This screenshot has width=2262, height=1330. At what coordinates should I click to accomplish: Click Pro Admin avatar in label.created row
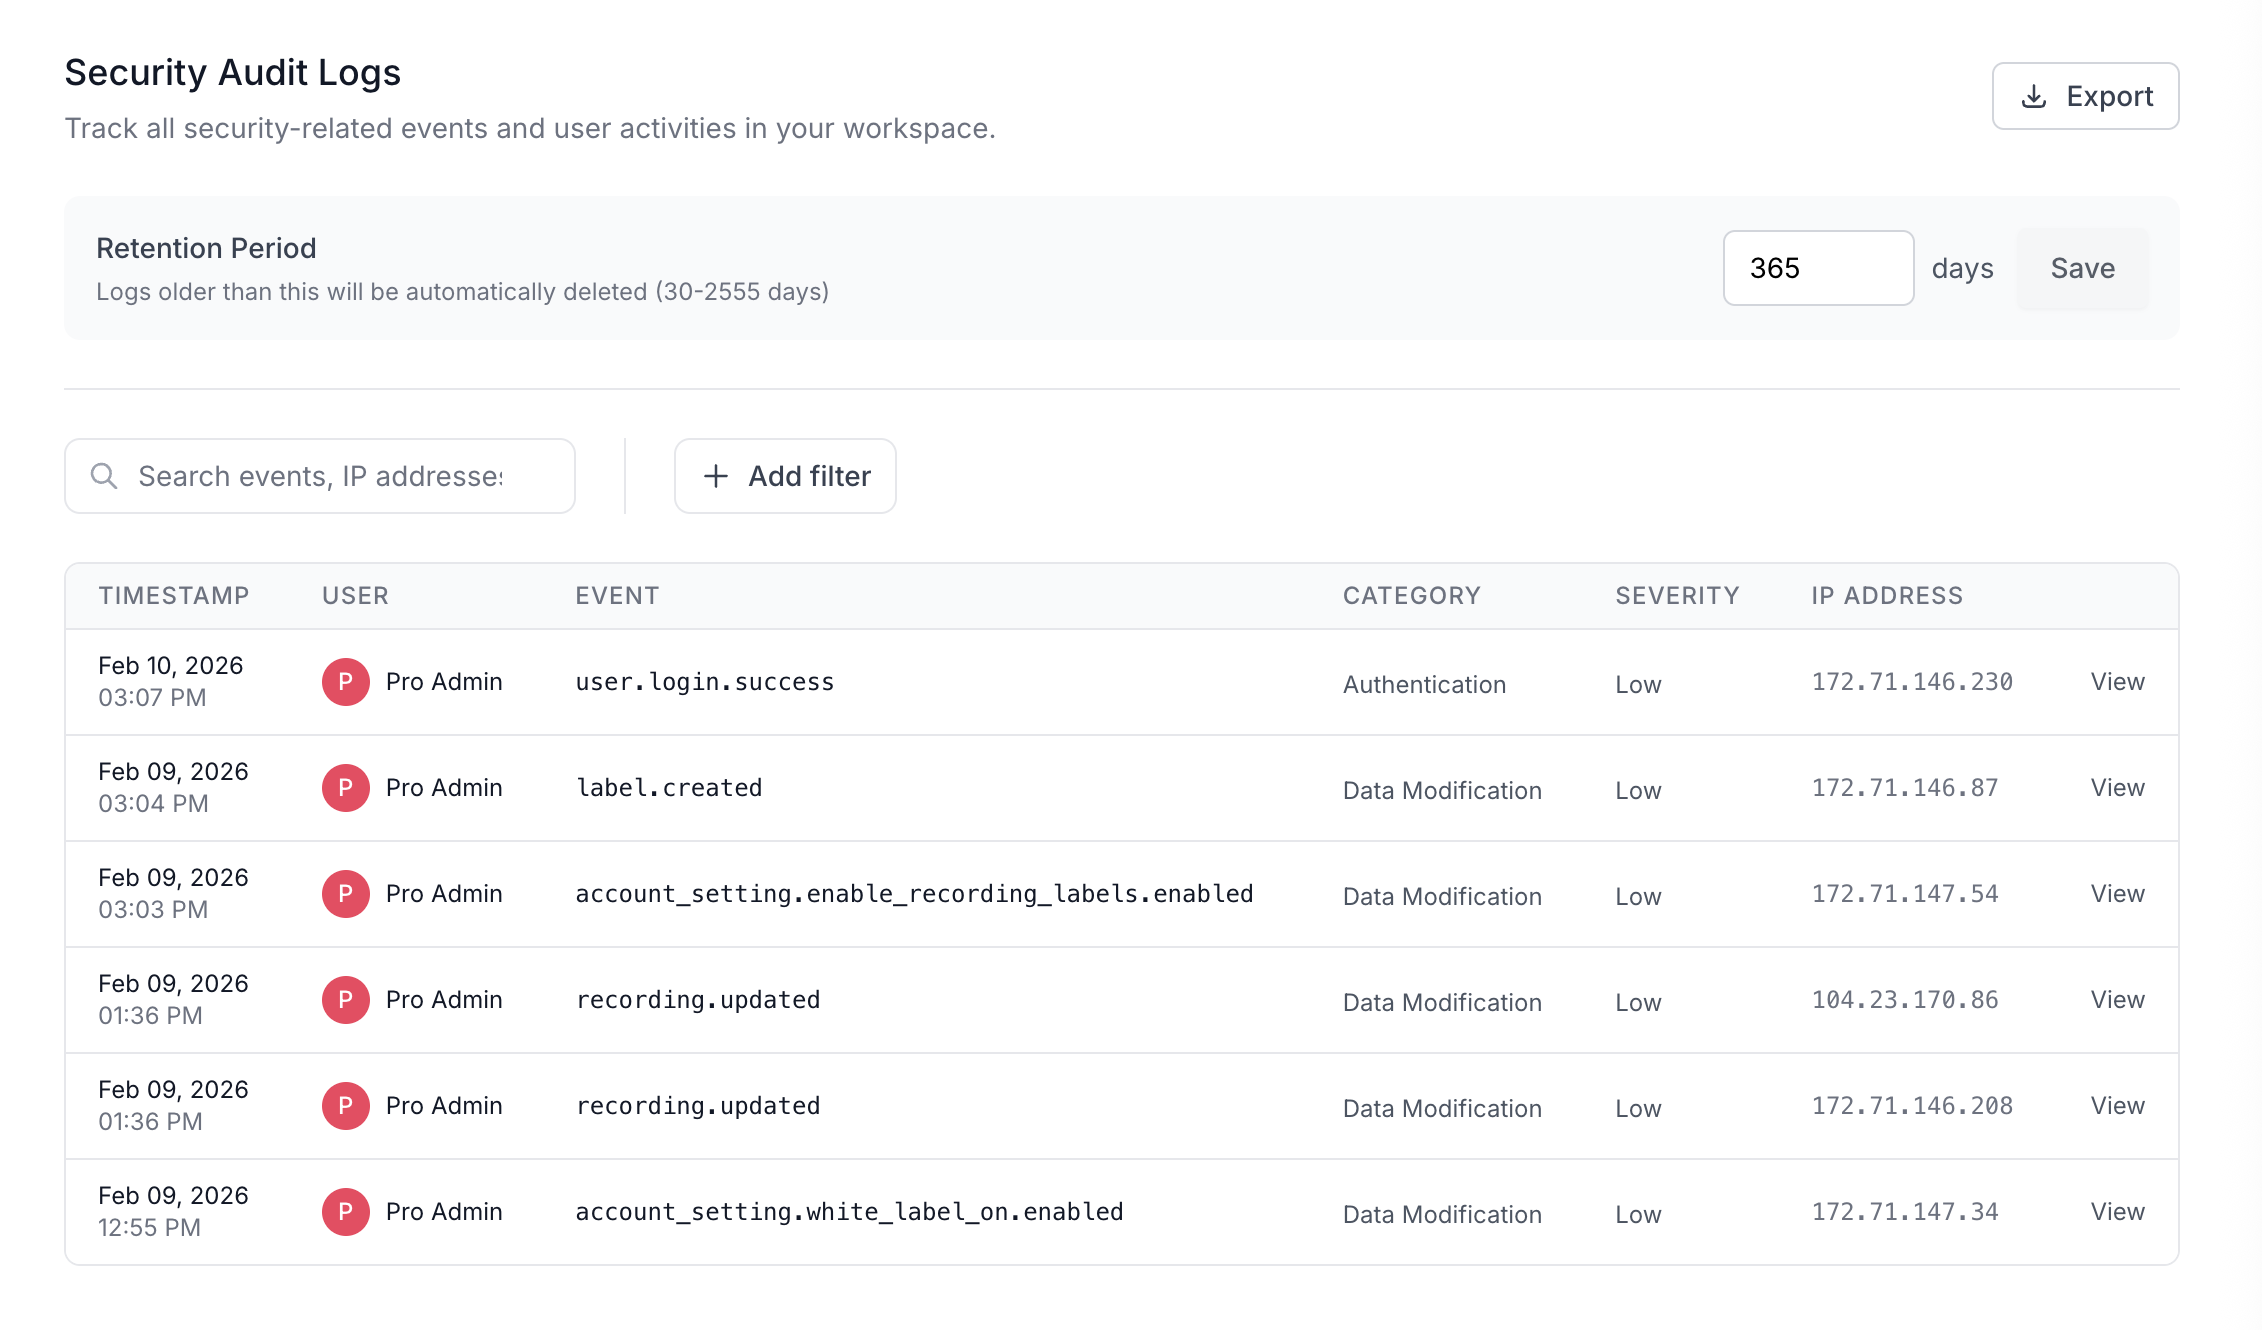coord(346,788)
